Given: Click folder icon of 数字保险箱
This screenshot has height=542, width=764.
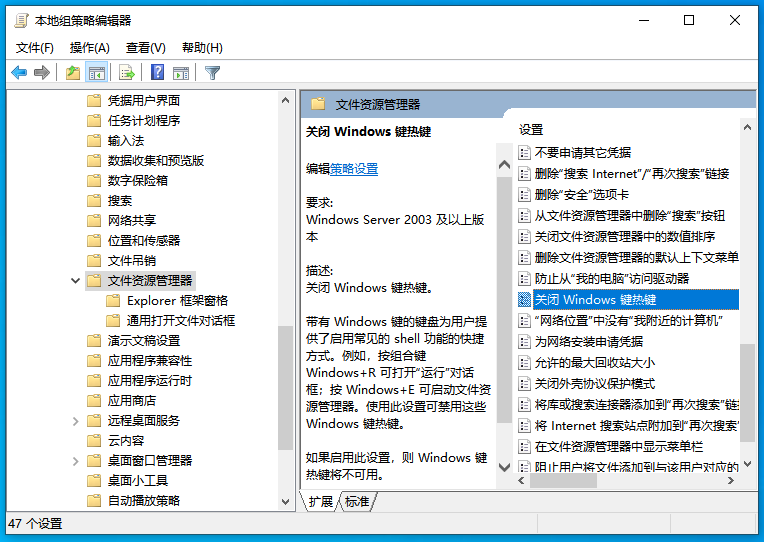Looking at the screenshot, I should tap(94, 181).
